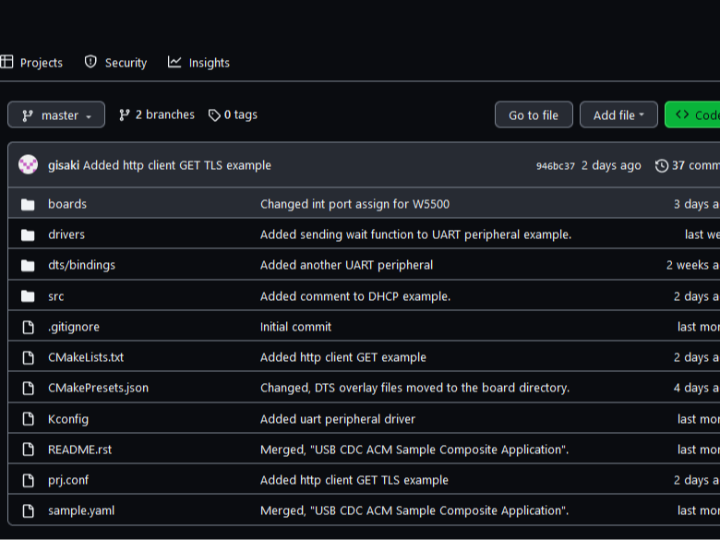
Task: Expand the Add file dropdown
Action: coord(618,115)
